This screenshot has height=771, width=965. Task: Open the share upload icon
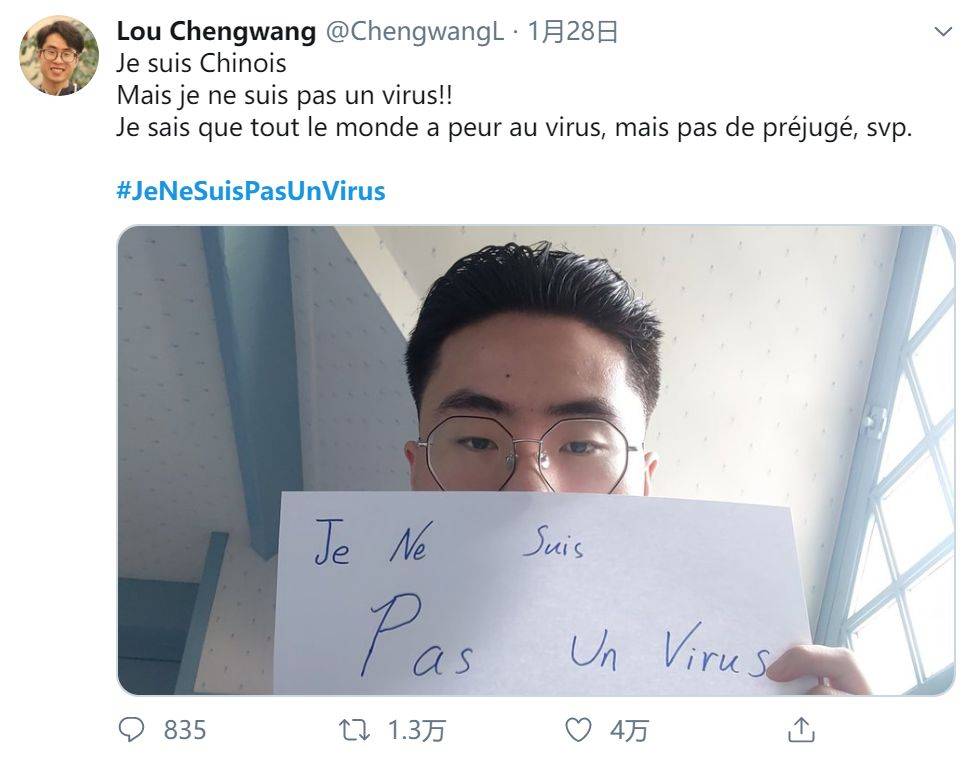tap(801, 730)
